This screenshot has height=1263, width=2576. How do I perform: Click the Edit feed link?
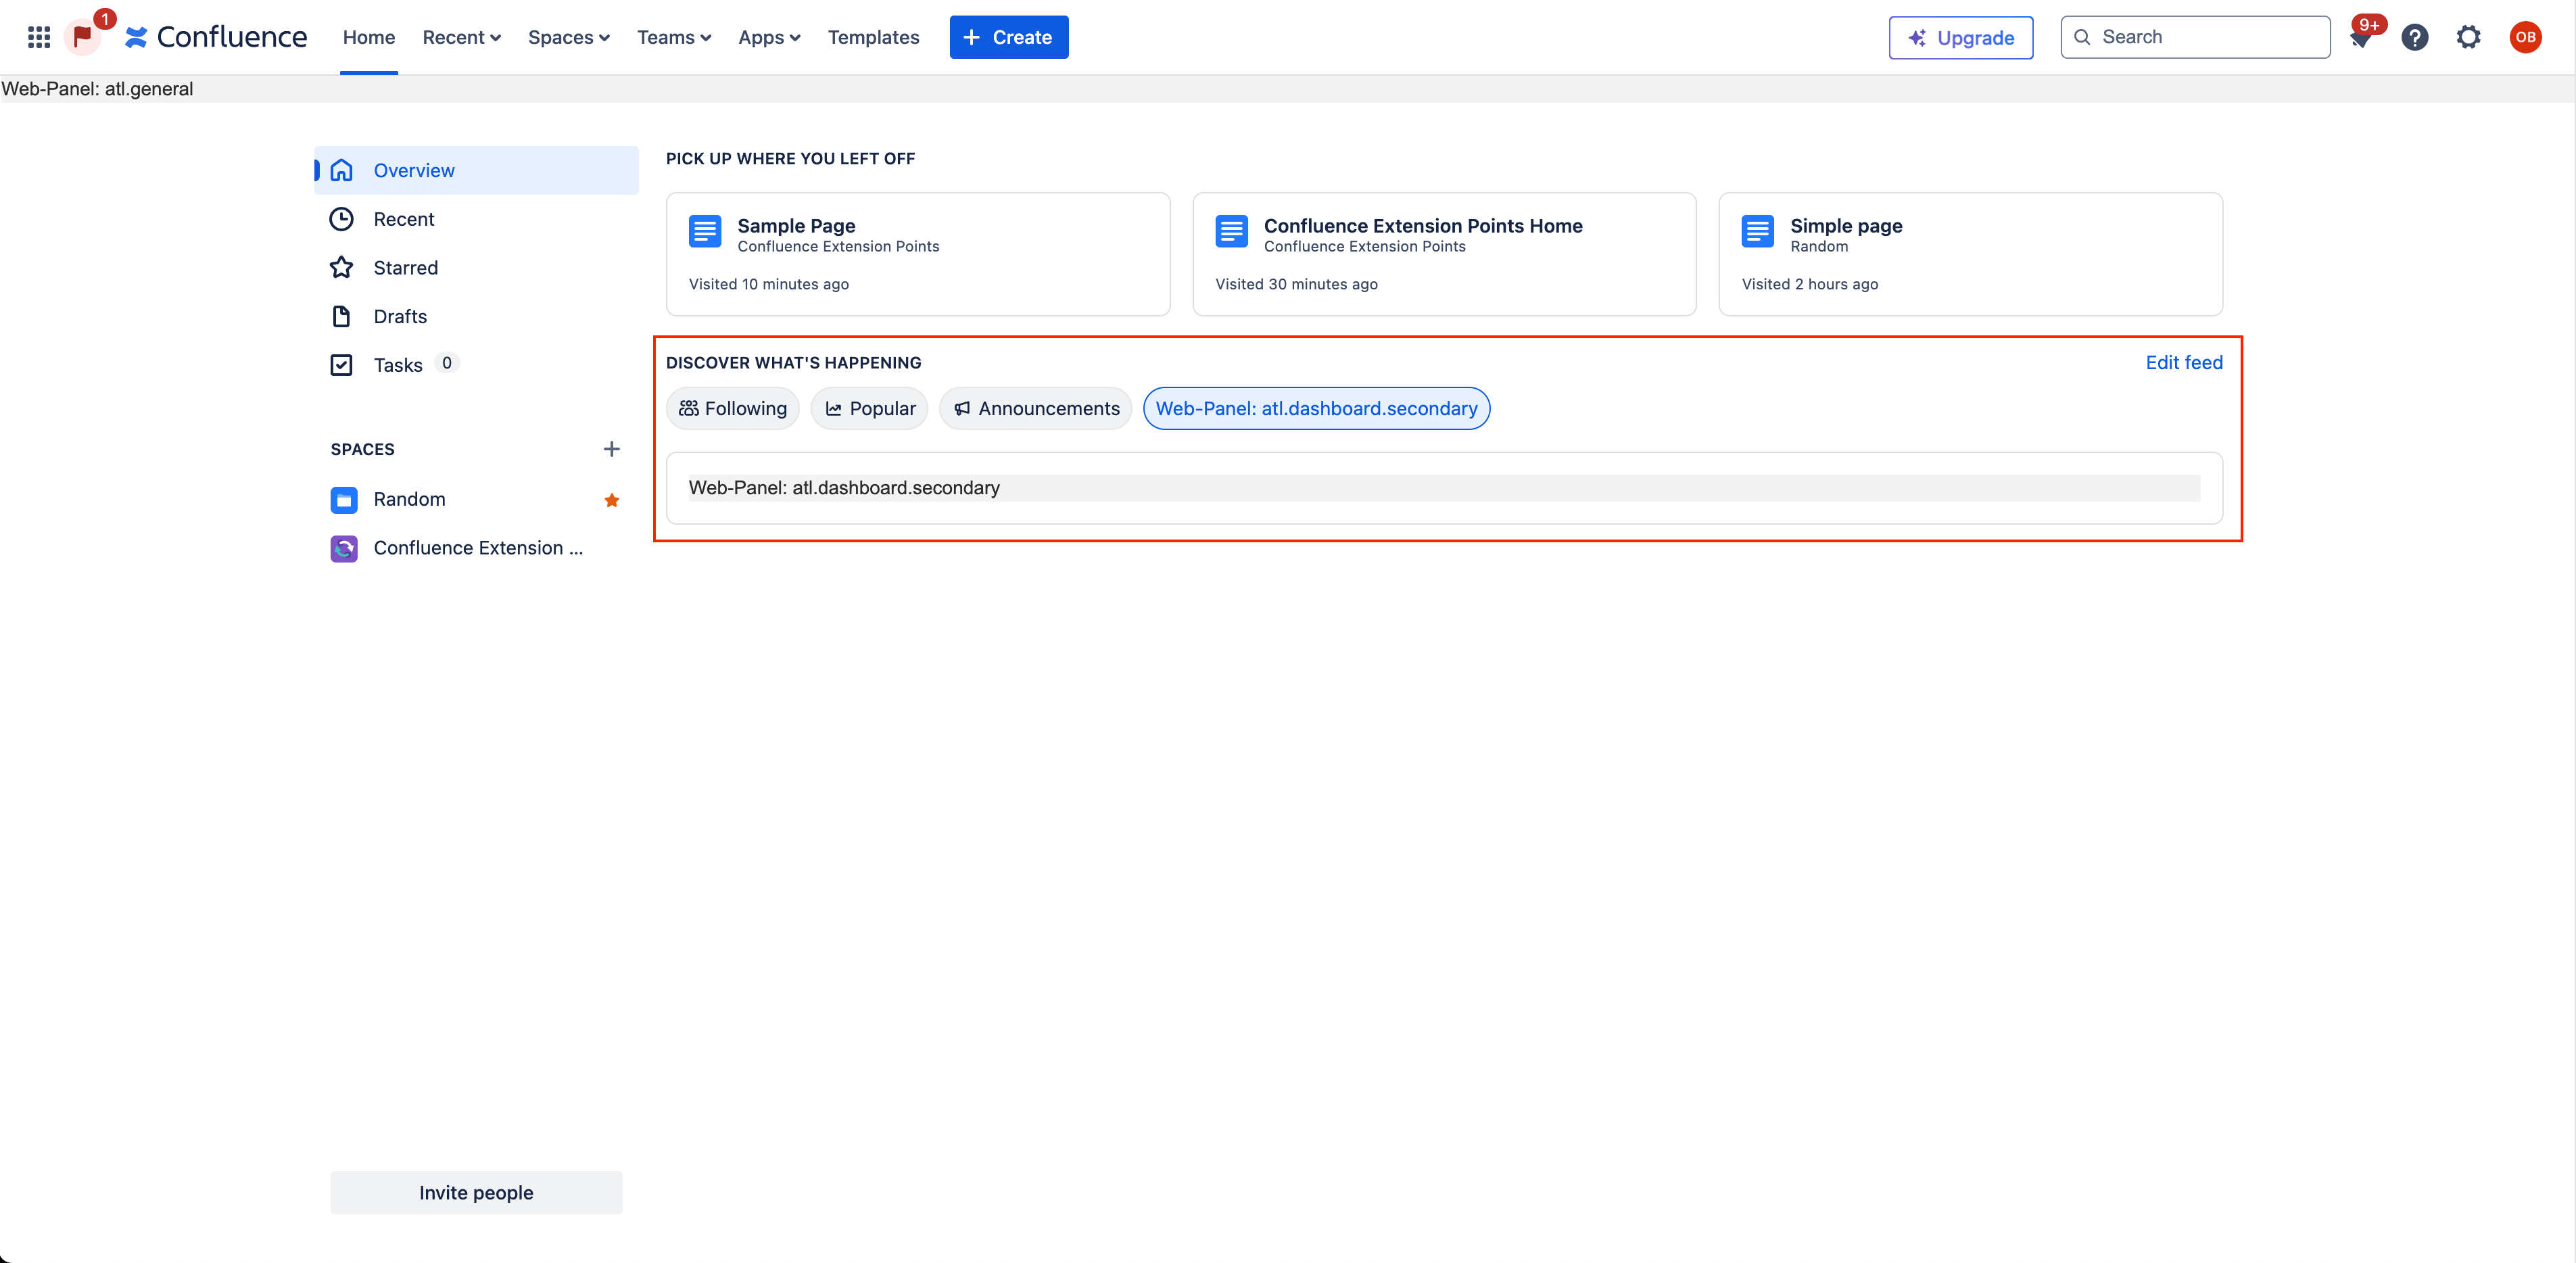(x=2183, y=362)
